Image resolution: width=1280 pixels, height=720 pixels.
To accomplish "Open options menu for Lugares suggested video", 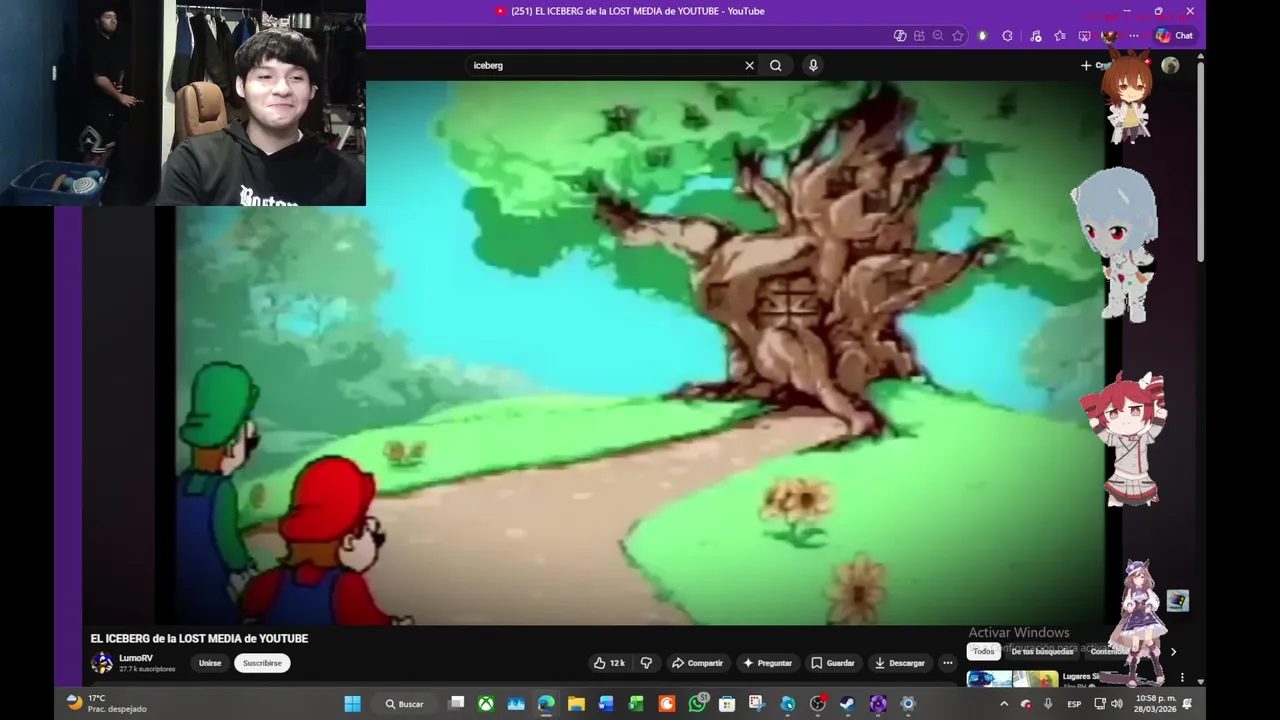I will 1182,678.
